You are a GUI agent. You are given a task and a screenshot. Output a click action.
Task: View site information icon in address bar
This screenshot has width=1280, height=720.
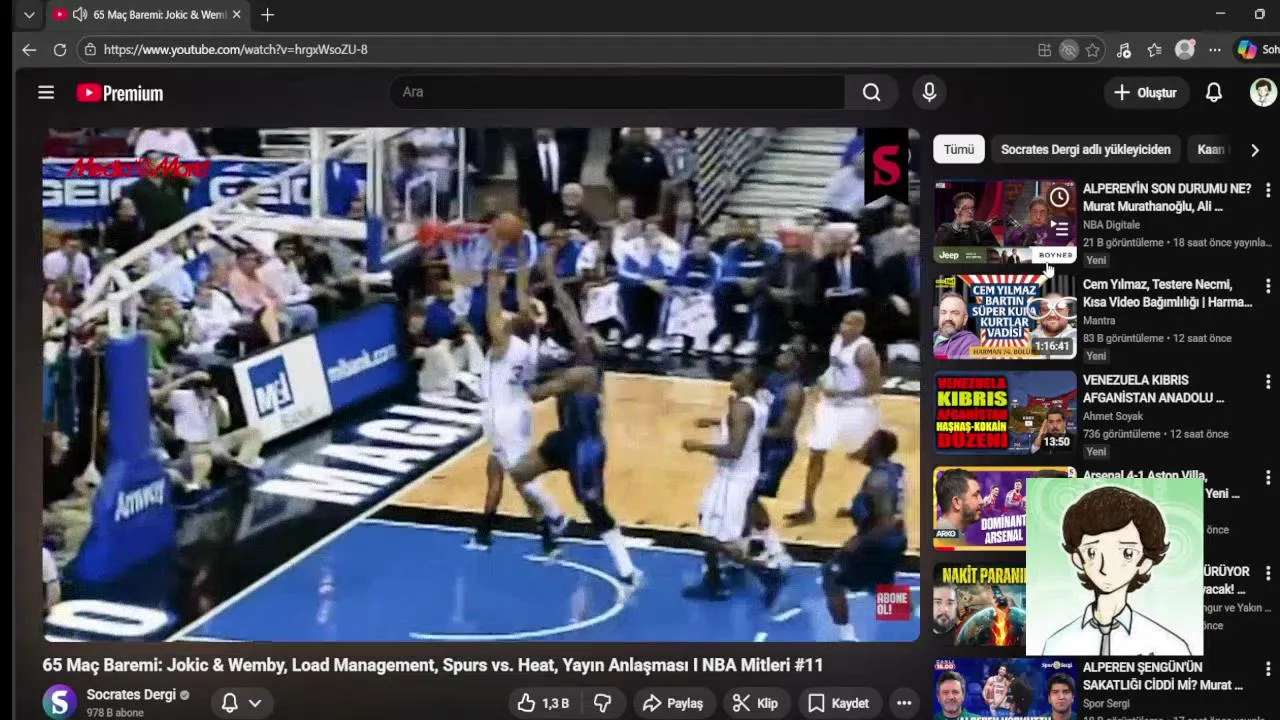[90, 49]
